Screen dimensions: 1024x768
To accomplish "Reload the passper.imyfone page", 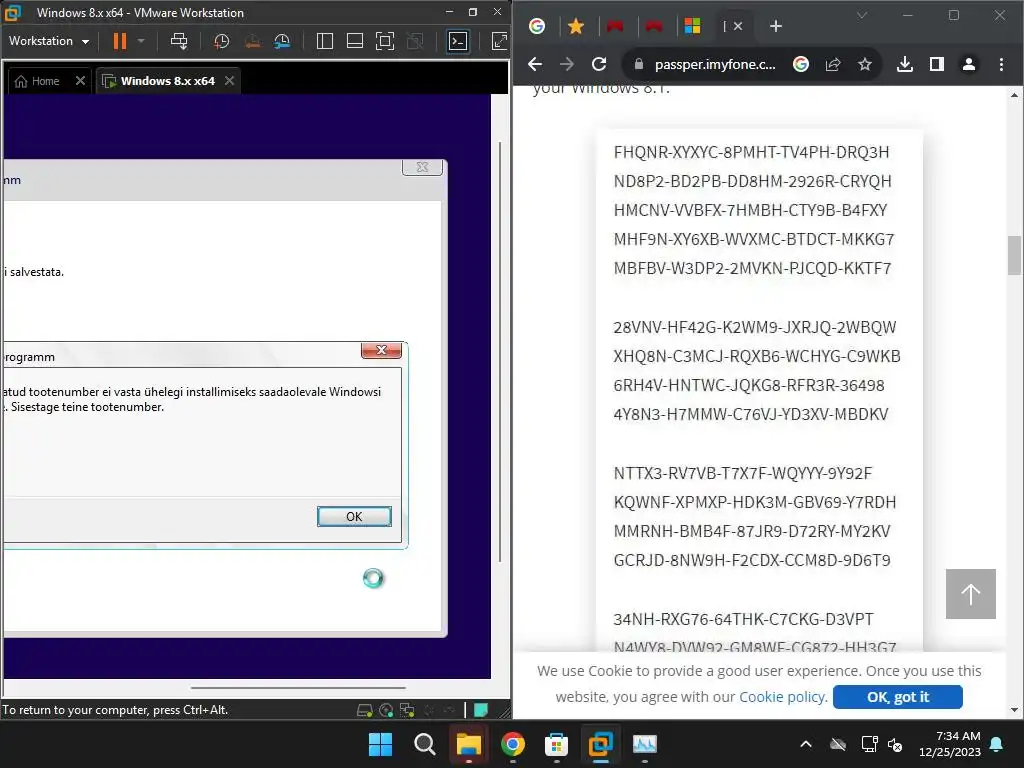I will [x=599, y=64].
